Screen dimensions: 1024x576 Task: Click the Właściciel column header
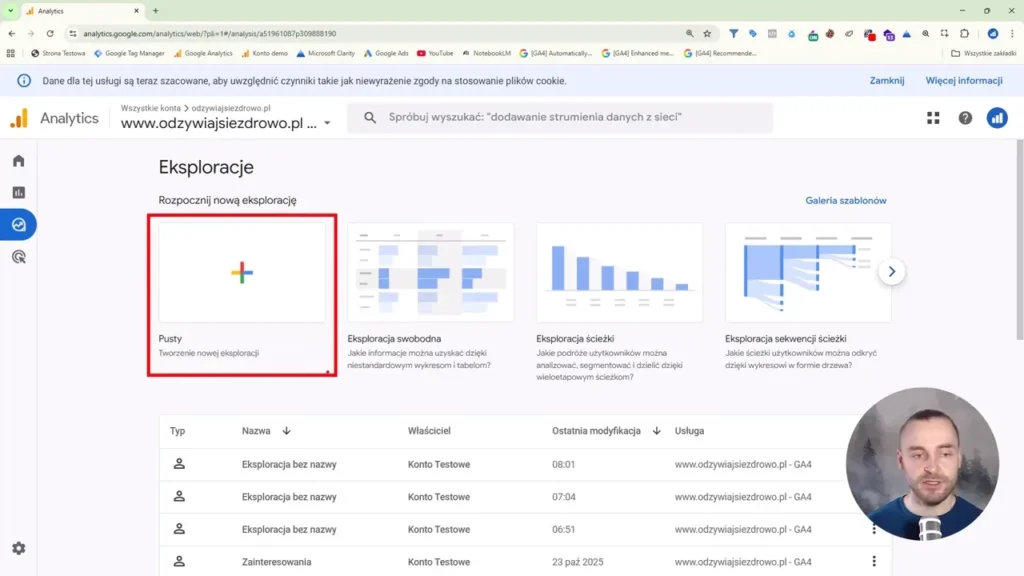click(429, 431)
